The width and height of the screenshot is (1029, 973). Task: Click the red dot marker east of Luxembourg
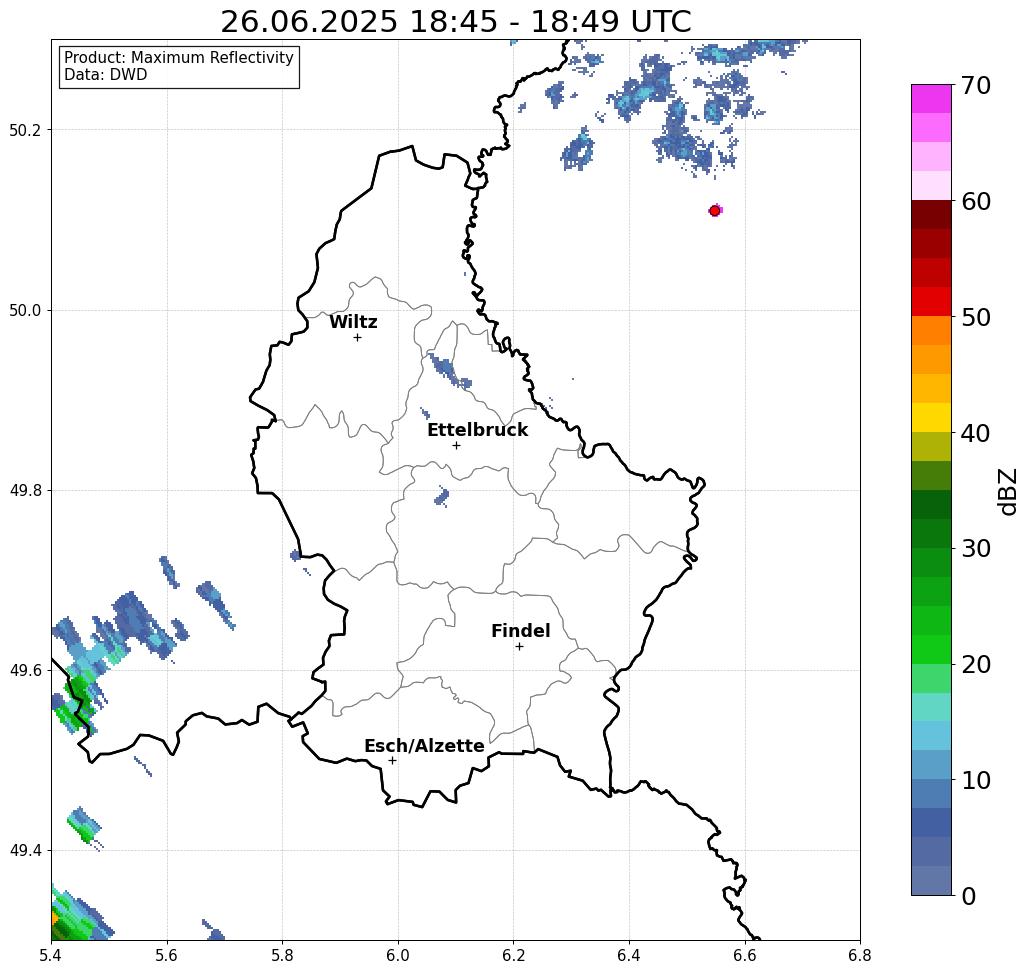[x=715, y=211]
